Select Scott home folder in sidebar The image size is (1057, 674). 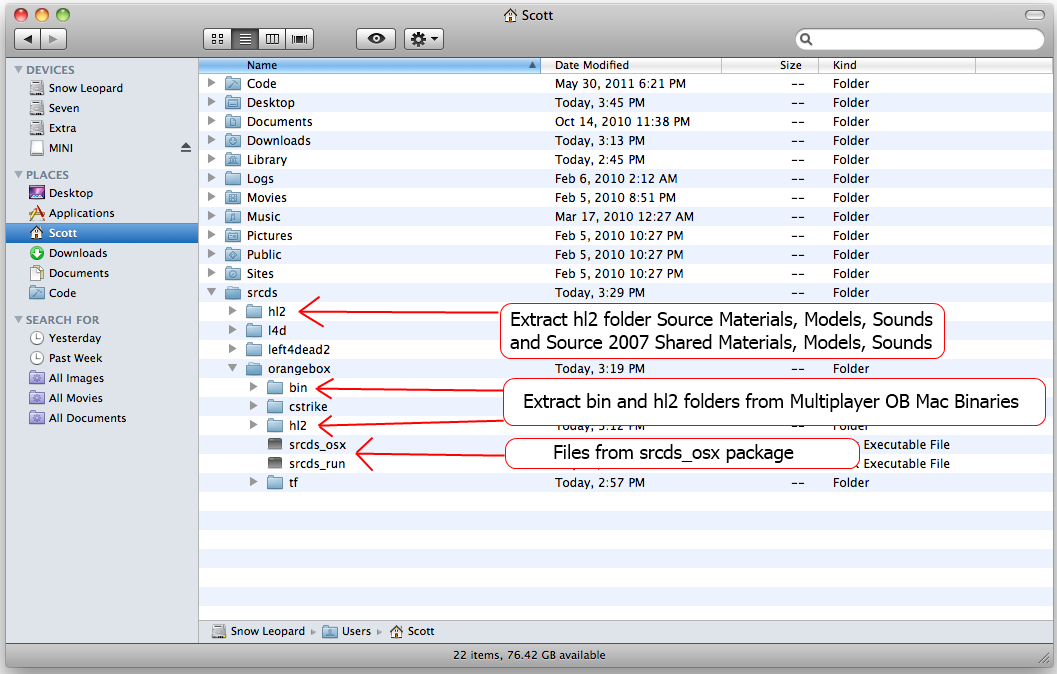pyautogui.click(x=102, y=233)
